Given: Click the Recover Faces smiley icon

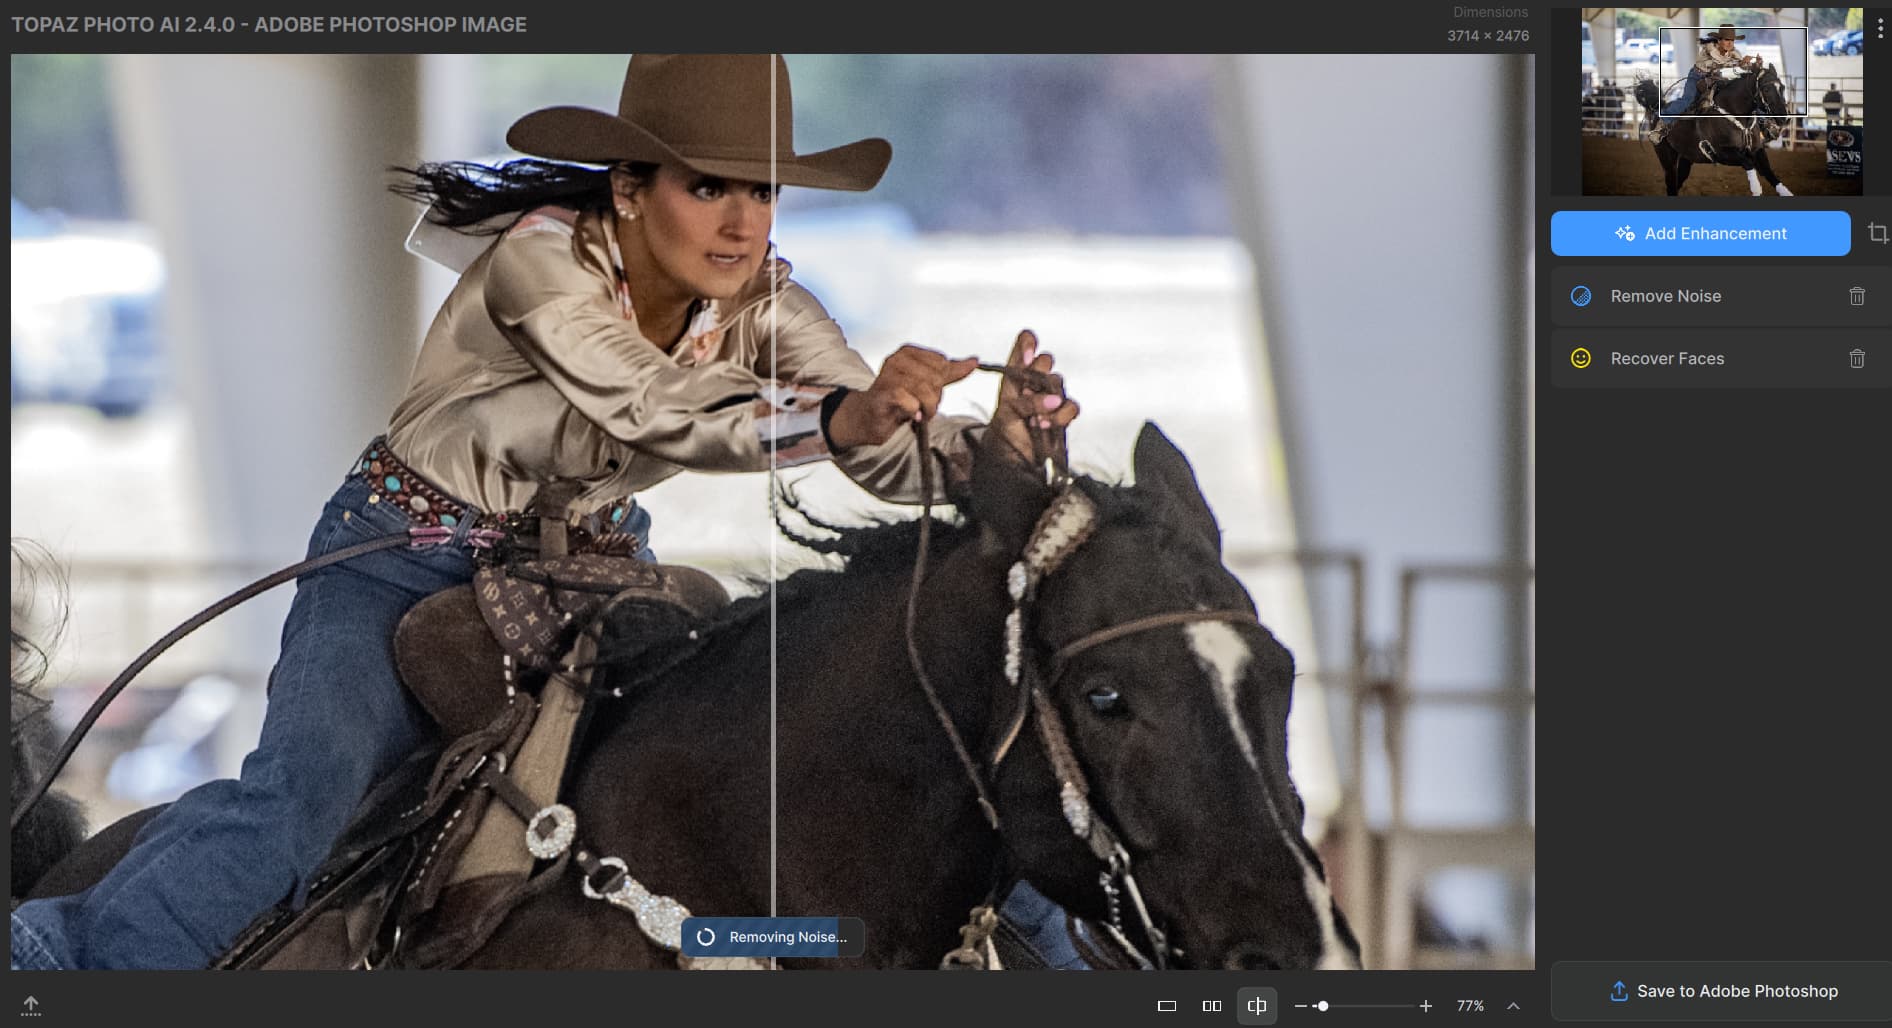Looking at the screenshot, I should coord(1583,358).
